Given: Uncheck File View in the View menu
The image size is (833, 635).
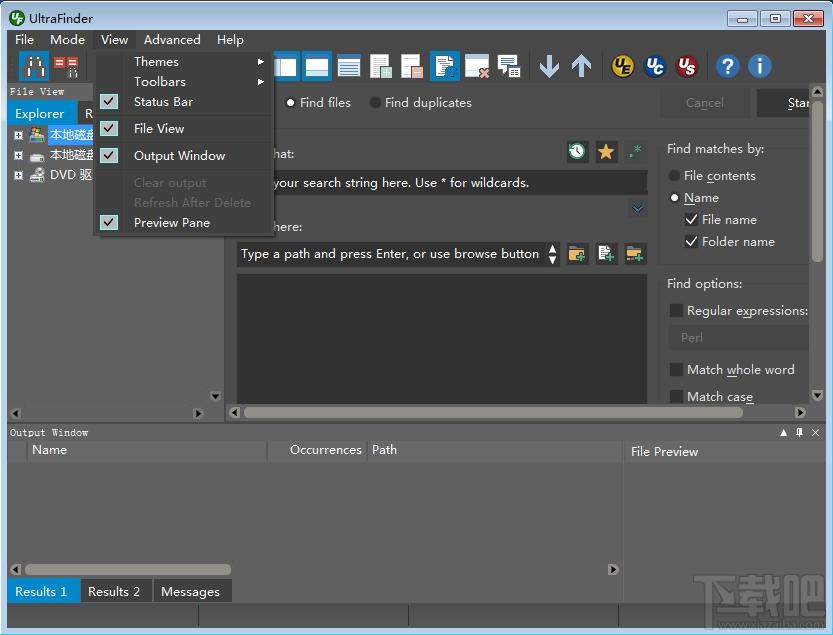Looking at the screenshot, I should 183,129.
